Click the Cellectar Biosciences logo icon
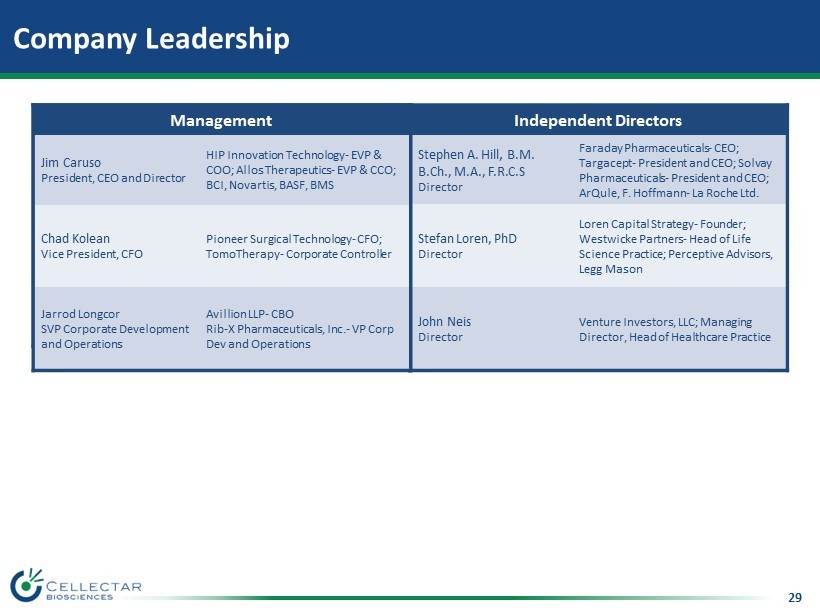820x615 pixels. (27, 585)
